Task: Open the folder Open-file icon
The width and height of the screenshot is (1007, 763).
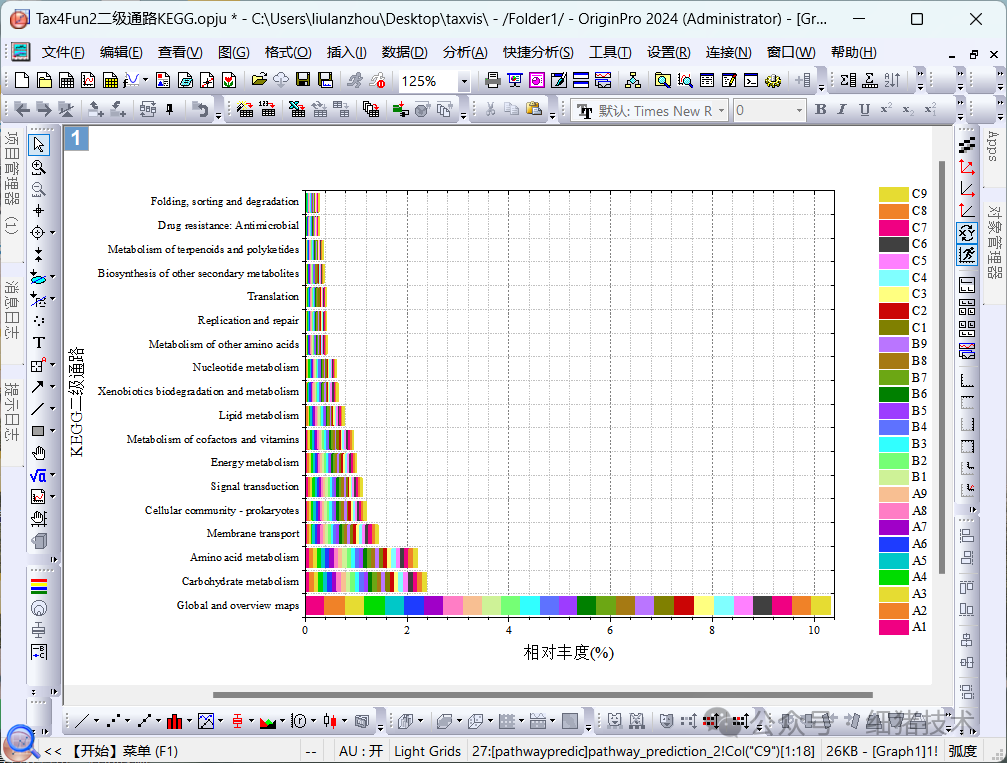Action: tap(259, 81)
